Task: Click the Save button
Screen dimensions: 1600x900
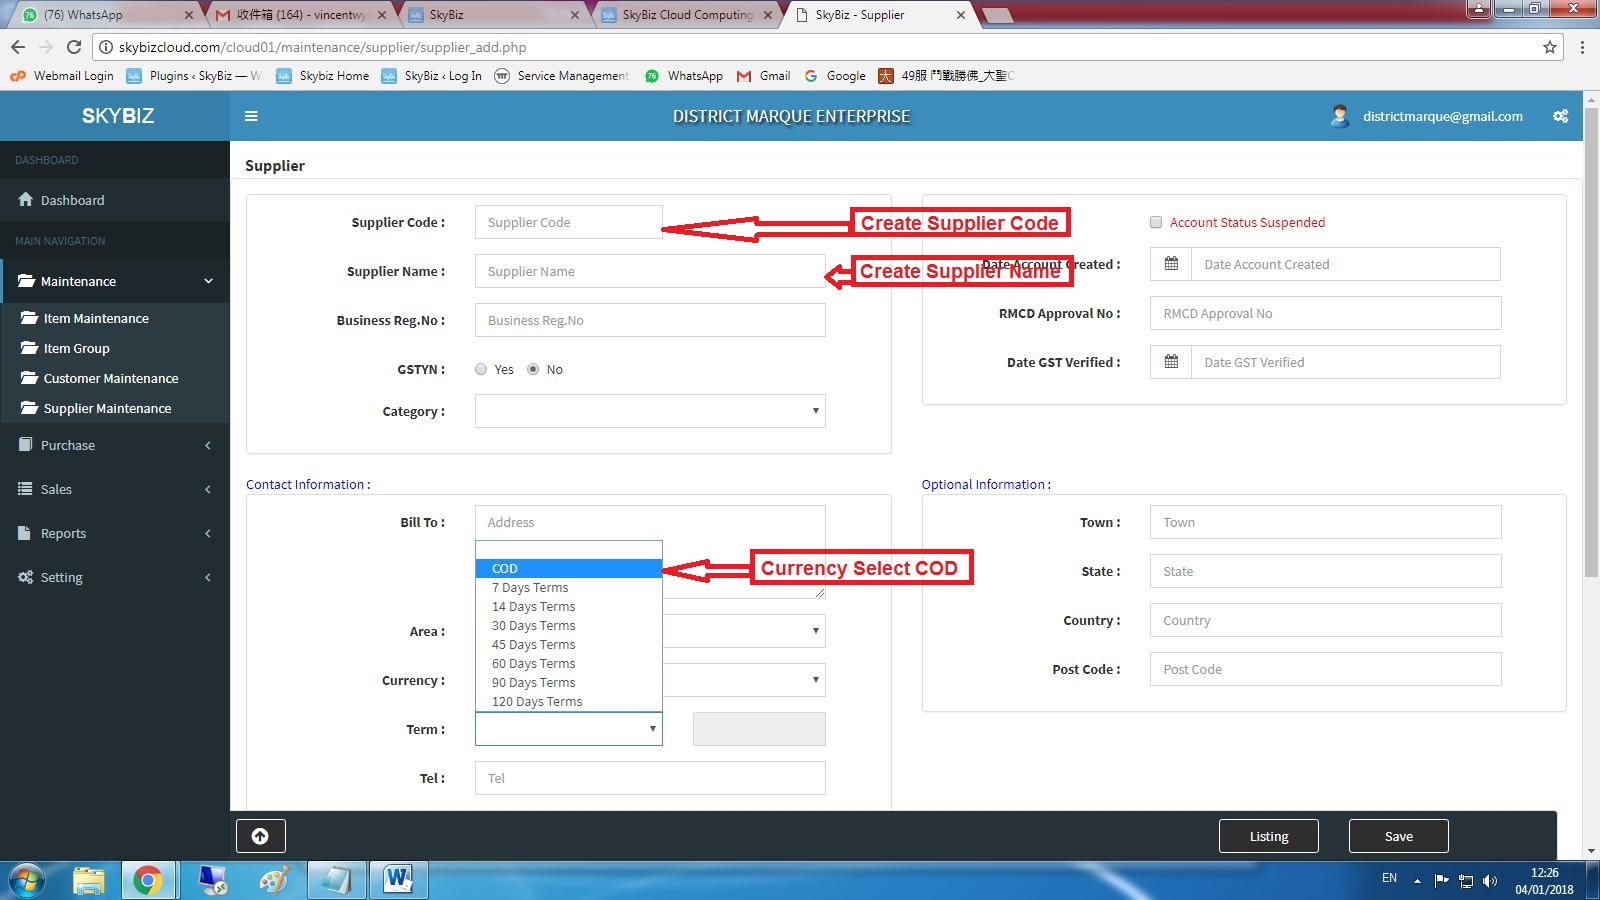Action: pos(1398,836)
